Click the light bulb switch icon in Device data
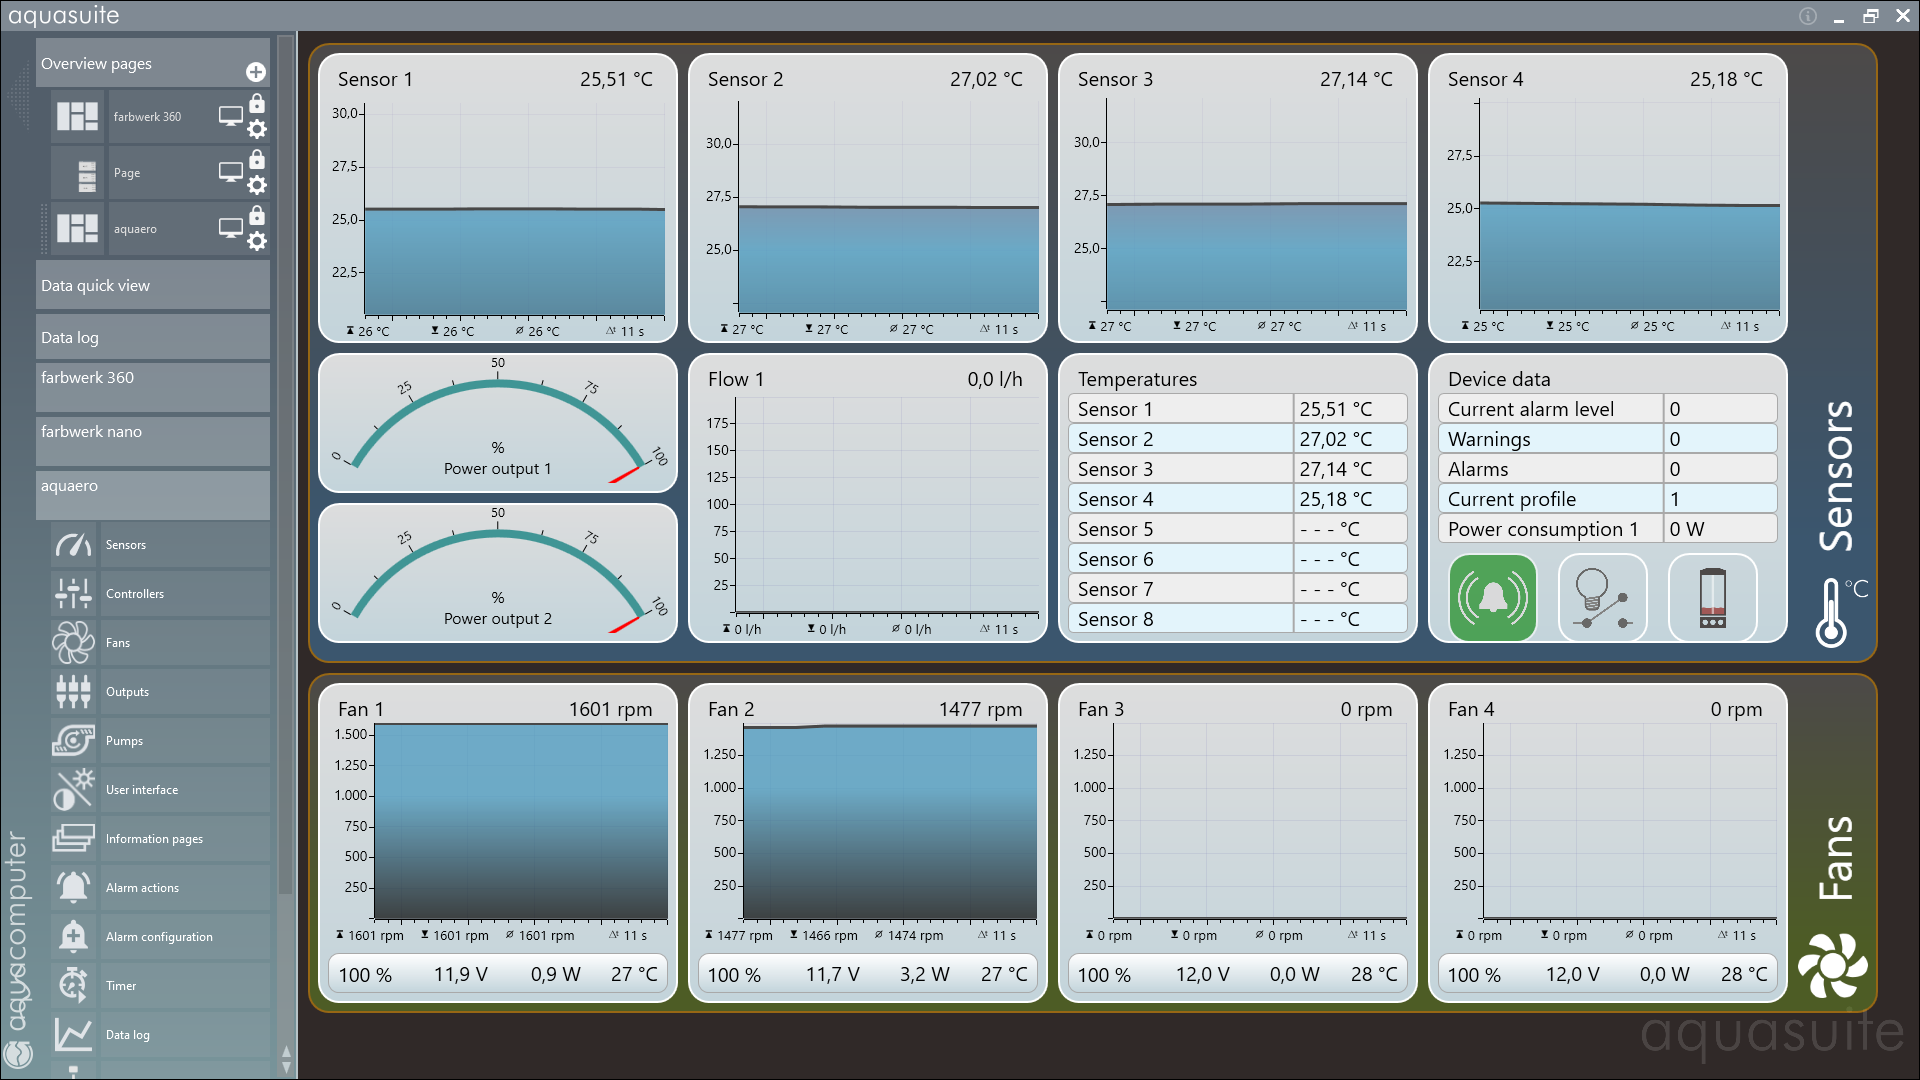1920x1080 pixels. coord(1603,598)
